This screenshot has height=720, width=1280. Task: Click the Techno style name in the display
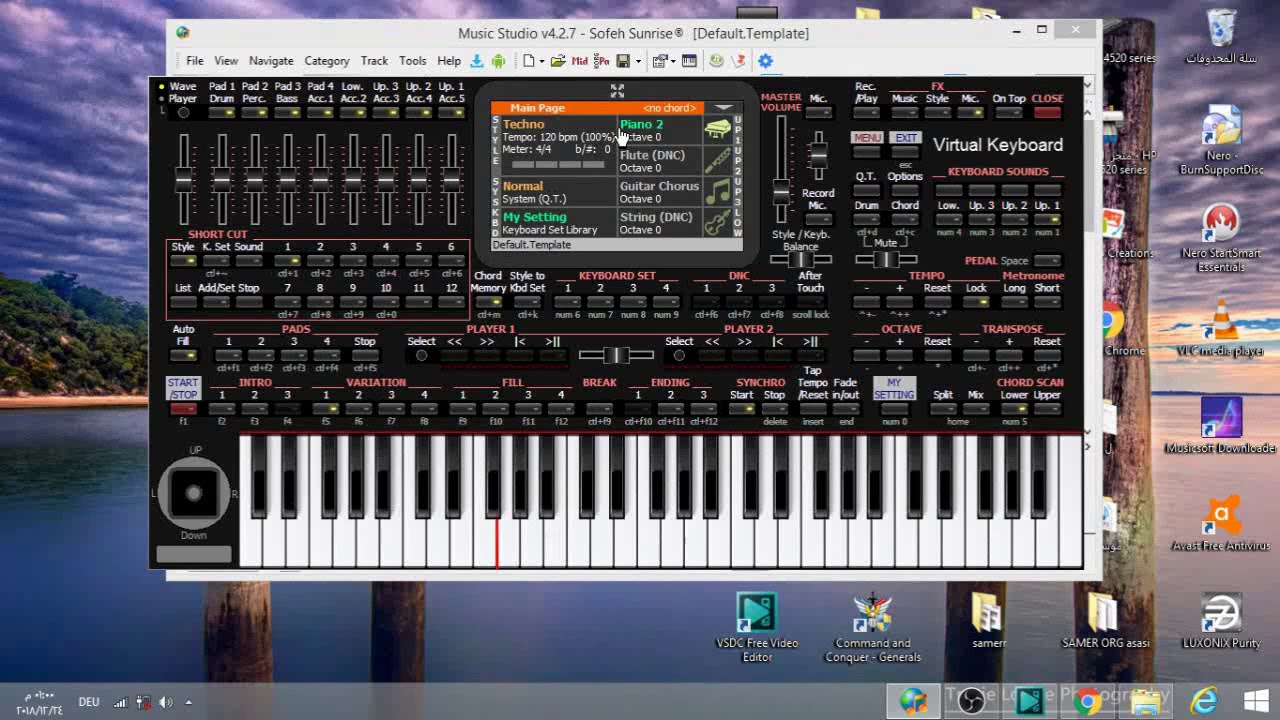(523, 125)
